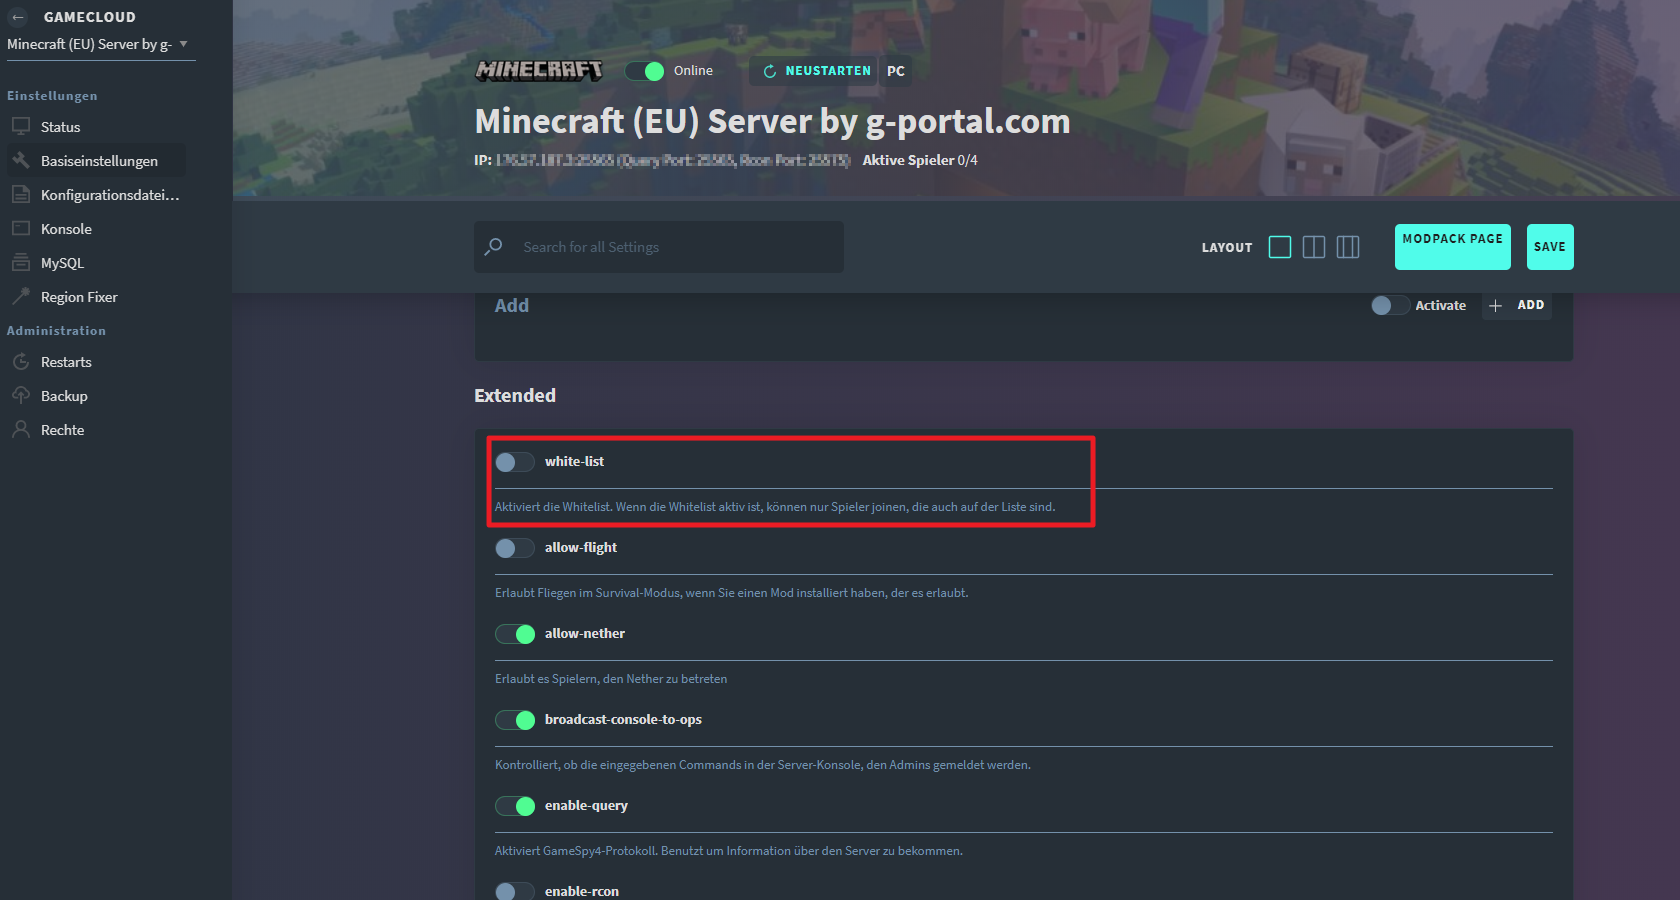The height and width of the screenshot is (900, 1680).
Task: Click the PC tab next to Neustarten
Action: coord(895,70)
